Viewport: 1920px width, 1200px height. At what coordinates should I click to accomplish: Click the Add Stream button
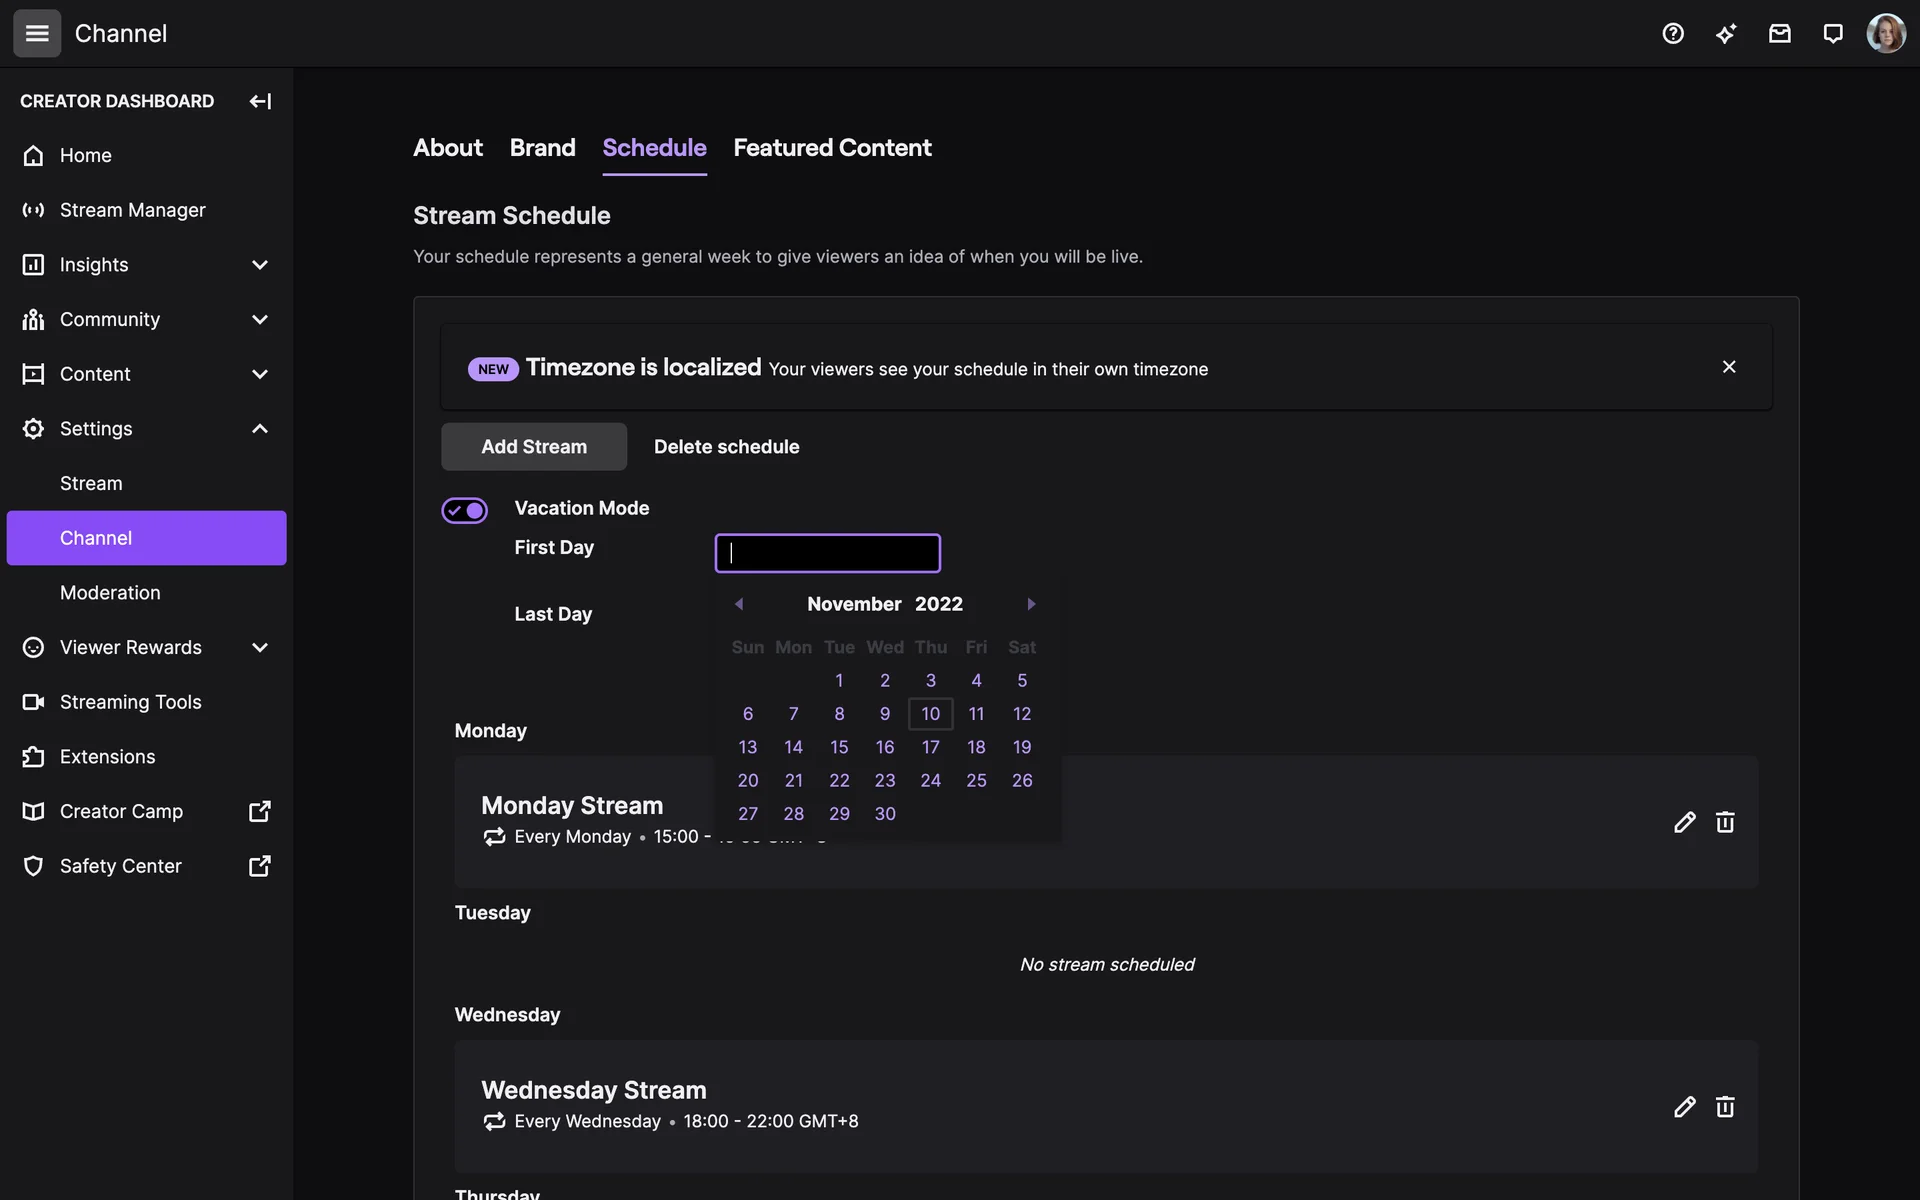tap(534, 447)
